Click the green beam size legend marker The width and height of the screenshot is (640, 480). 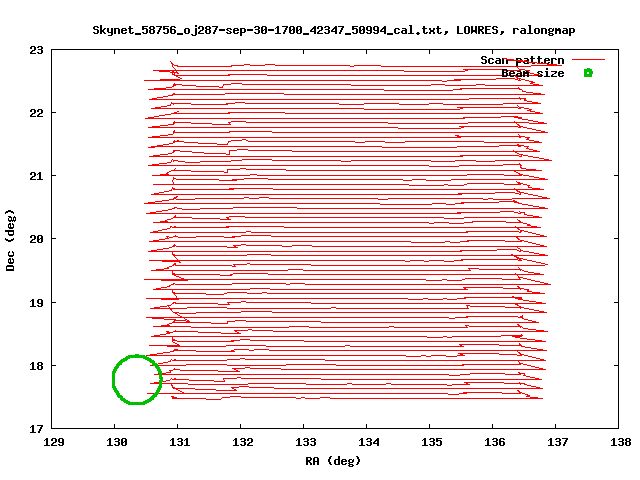[x=588, y=73]
